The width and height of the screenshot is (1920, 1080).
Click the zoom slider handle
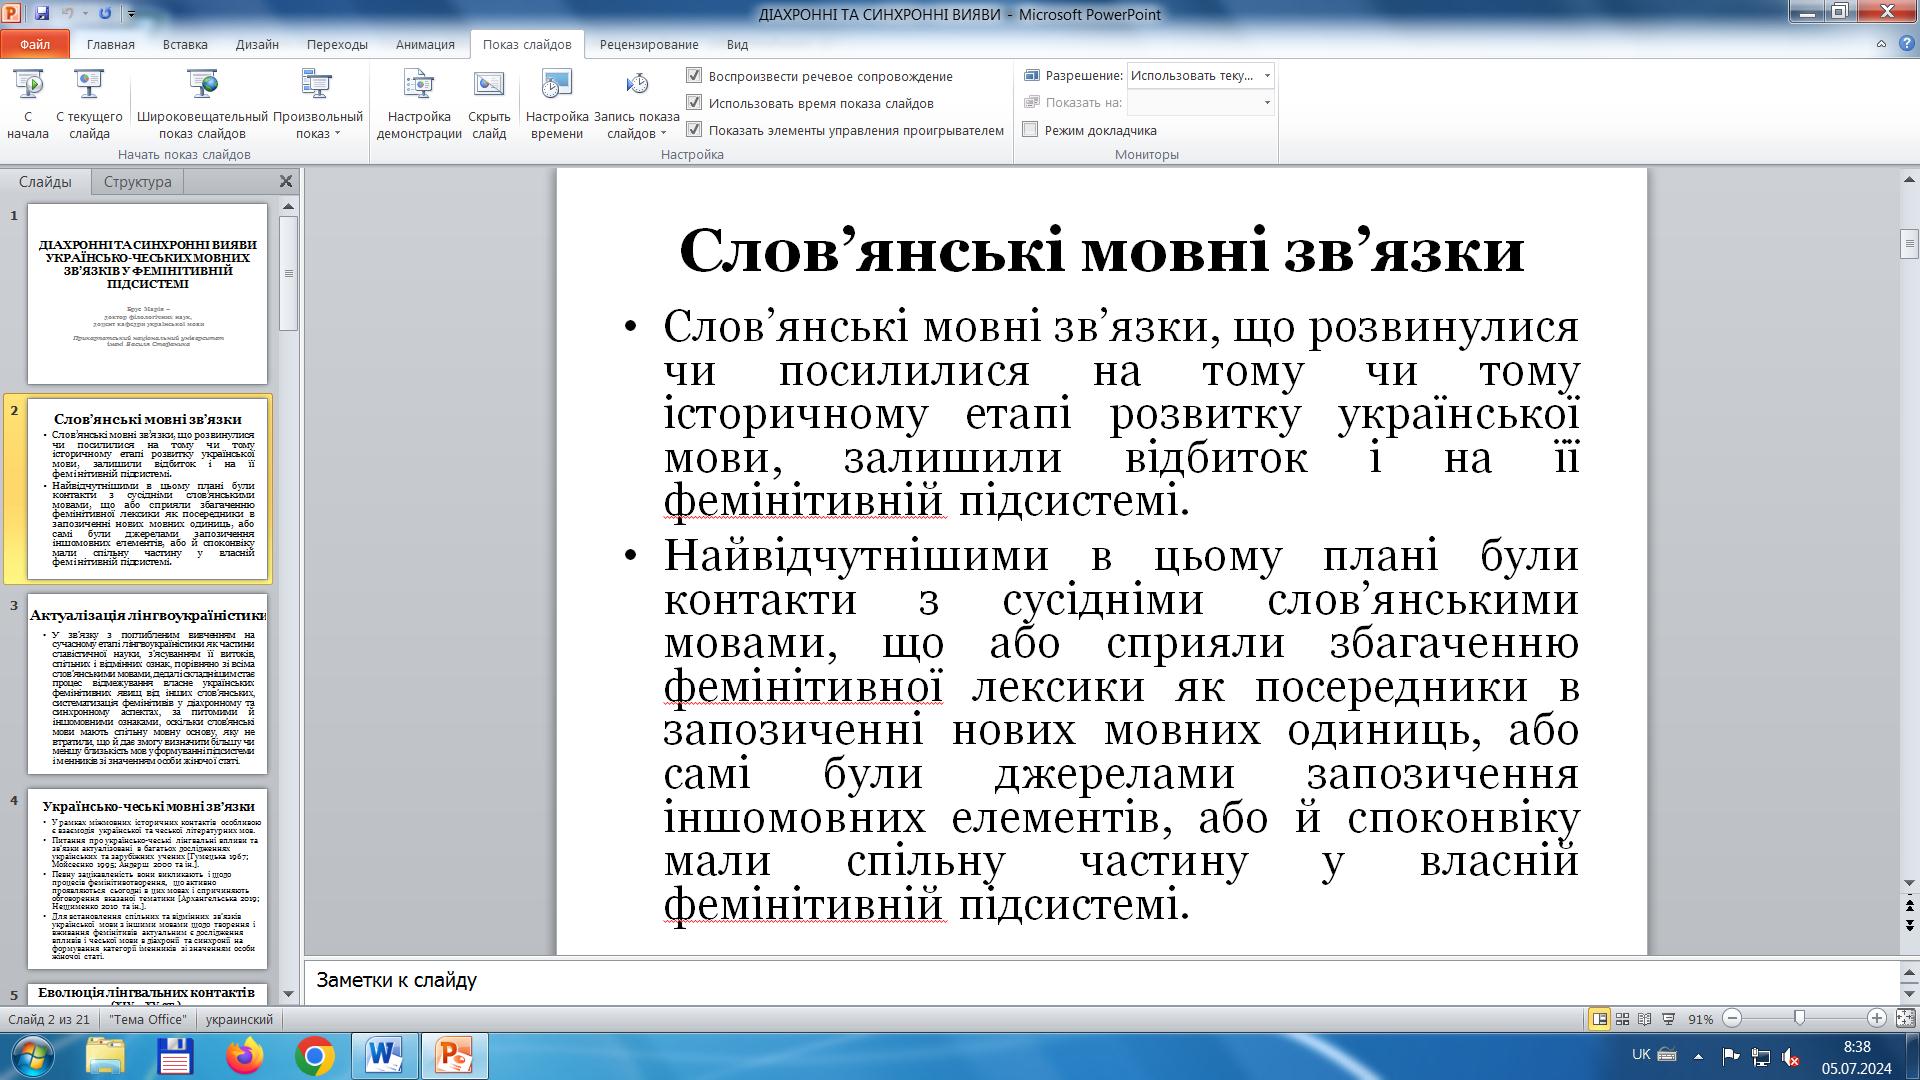(1800, 1019)
